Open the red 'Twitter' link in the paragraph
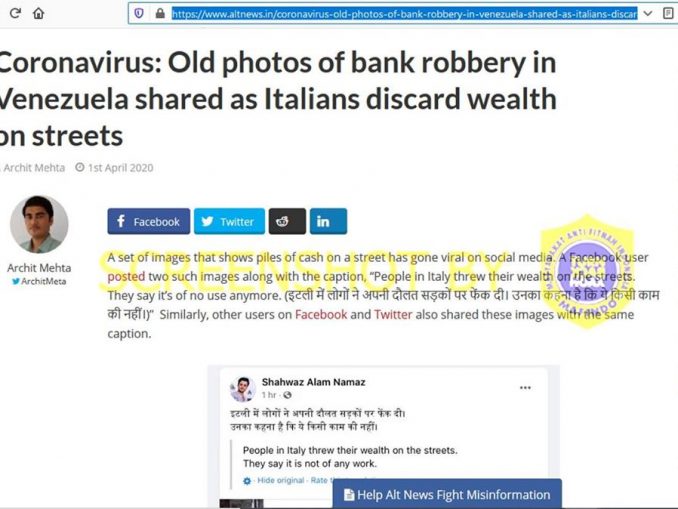This screenshot has width=678, height=509. click(393, 314)
